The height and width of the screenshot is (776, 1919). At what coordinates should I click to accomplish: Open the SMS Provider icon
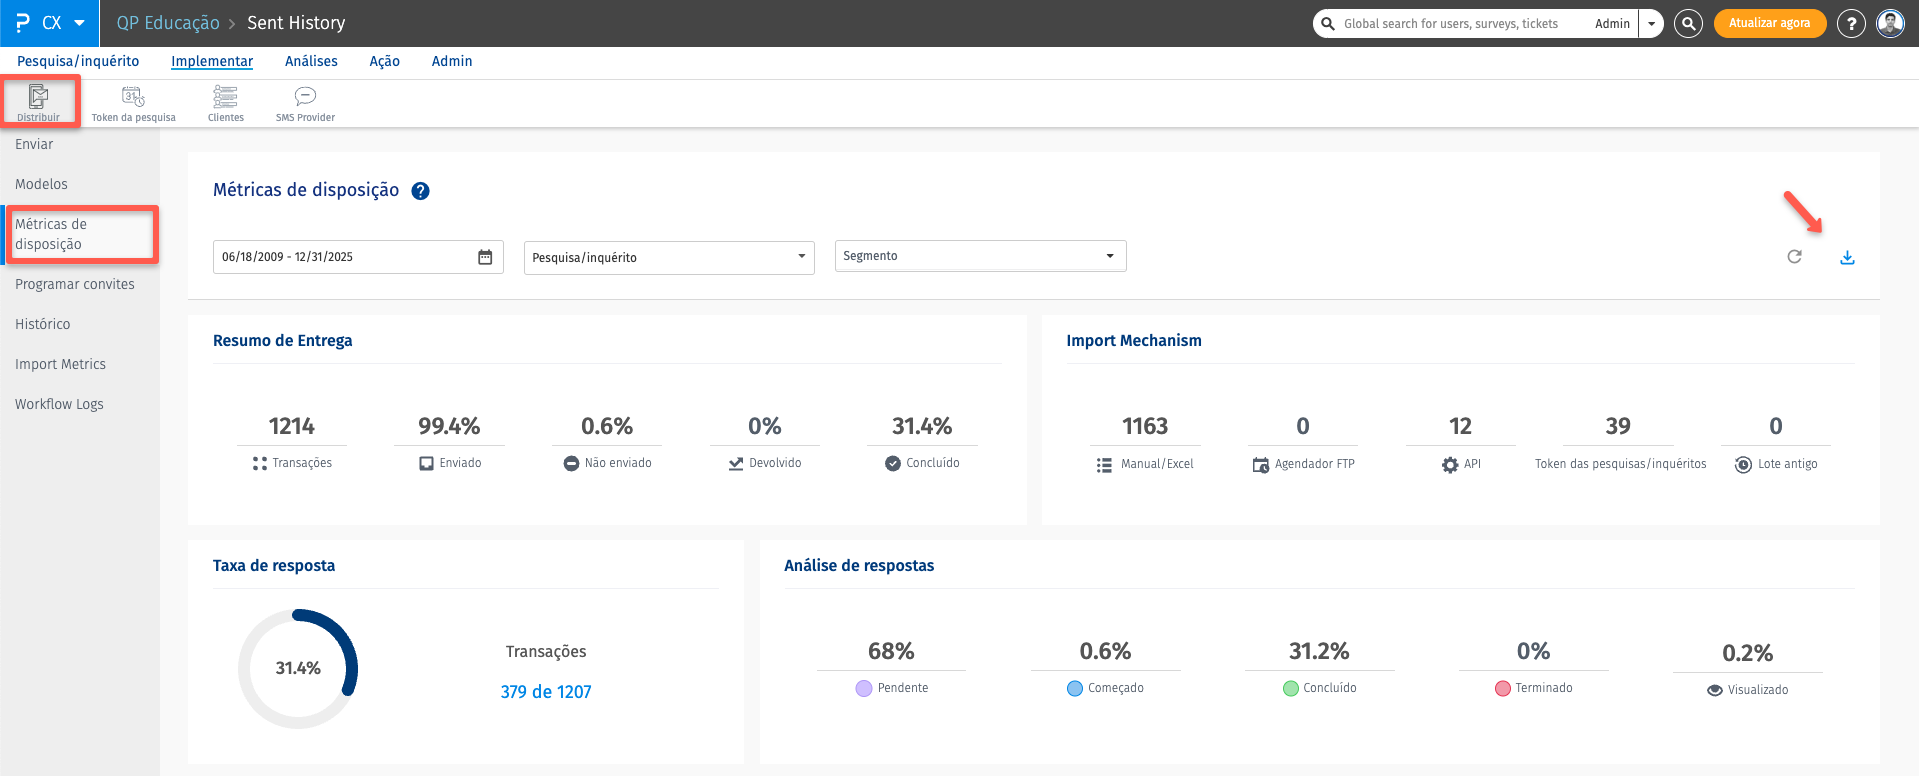click(305, 102)
